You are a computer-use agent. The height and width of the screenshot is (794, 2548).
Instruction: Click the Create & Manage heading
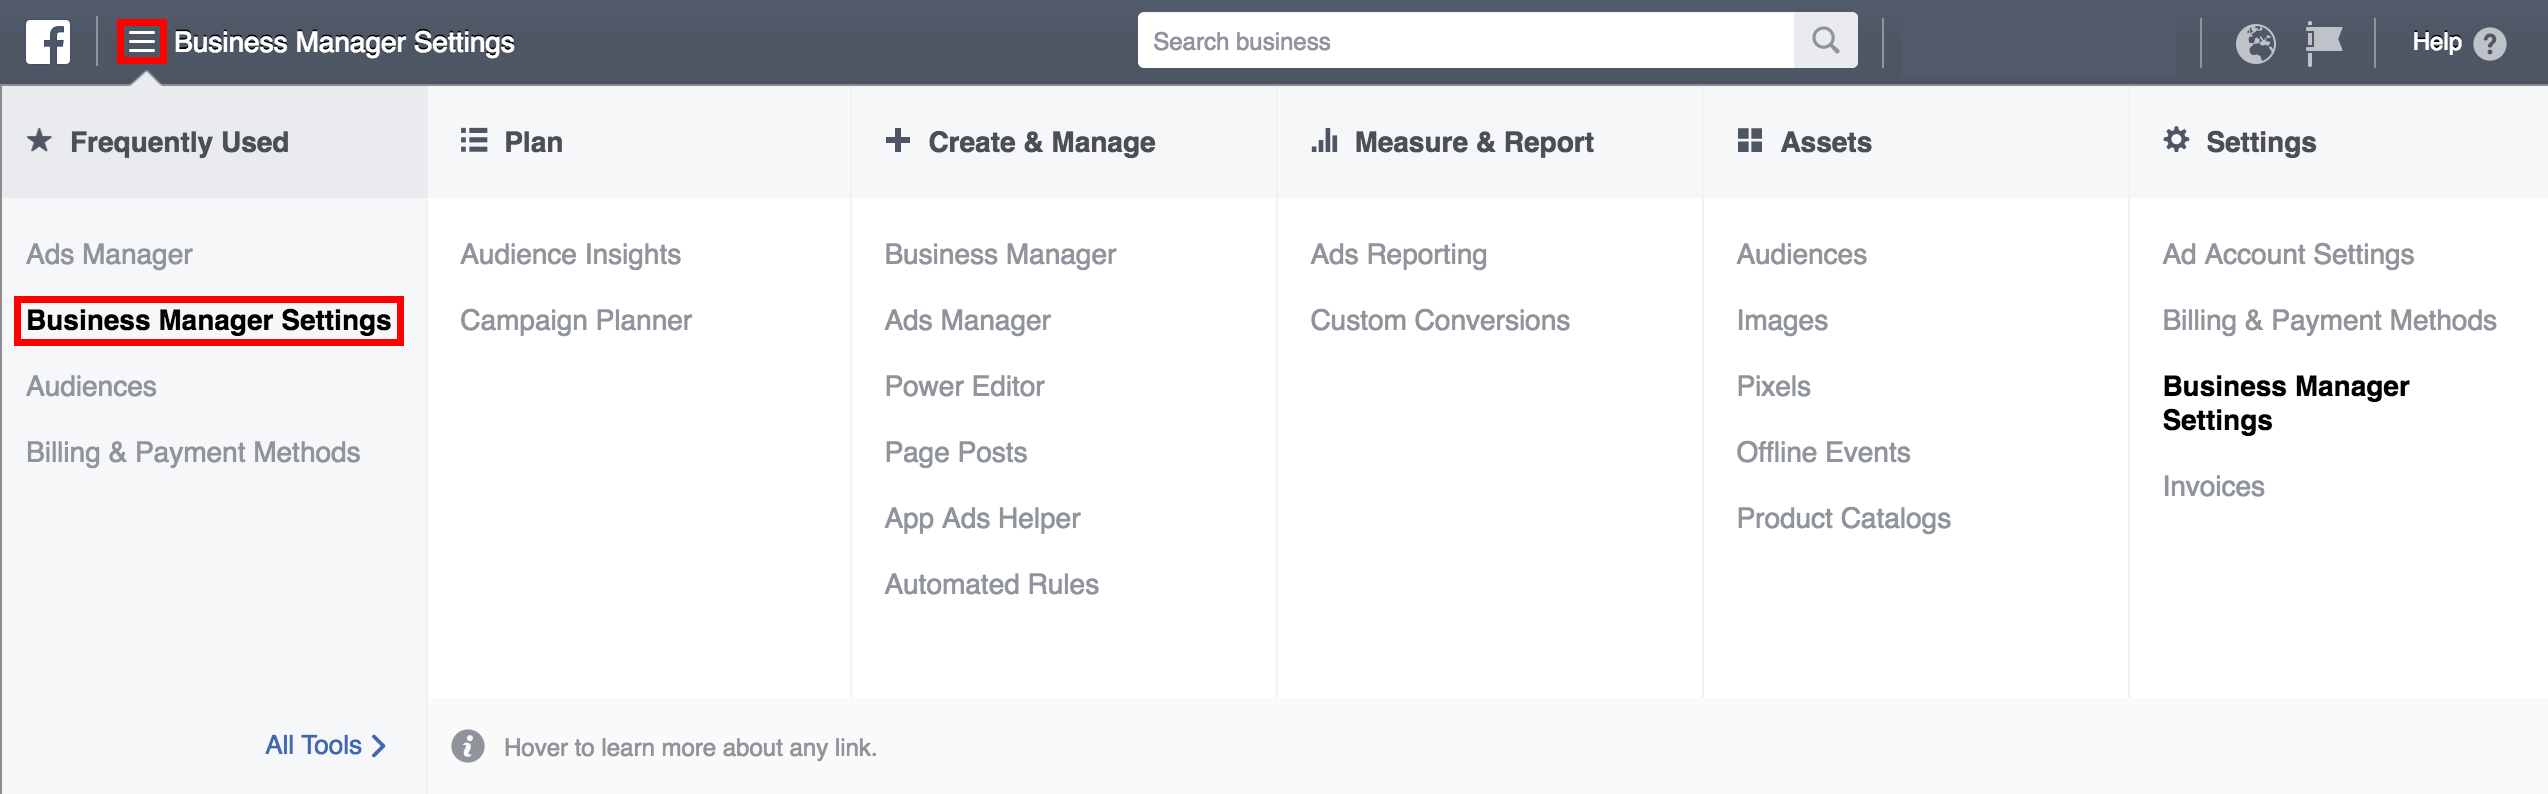[1041, 142]
